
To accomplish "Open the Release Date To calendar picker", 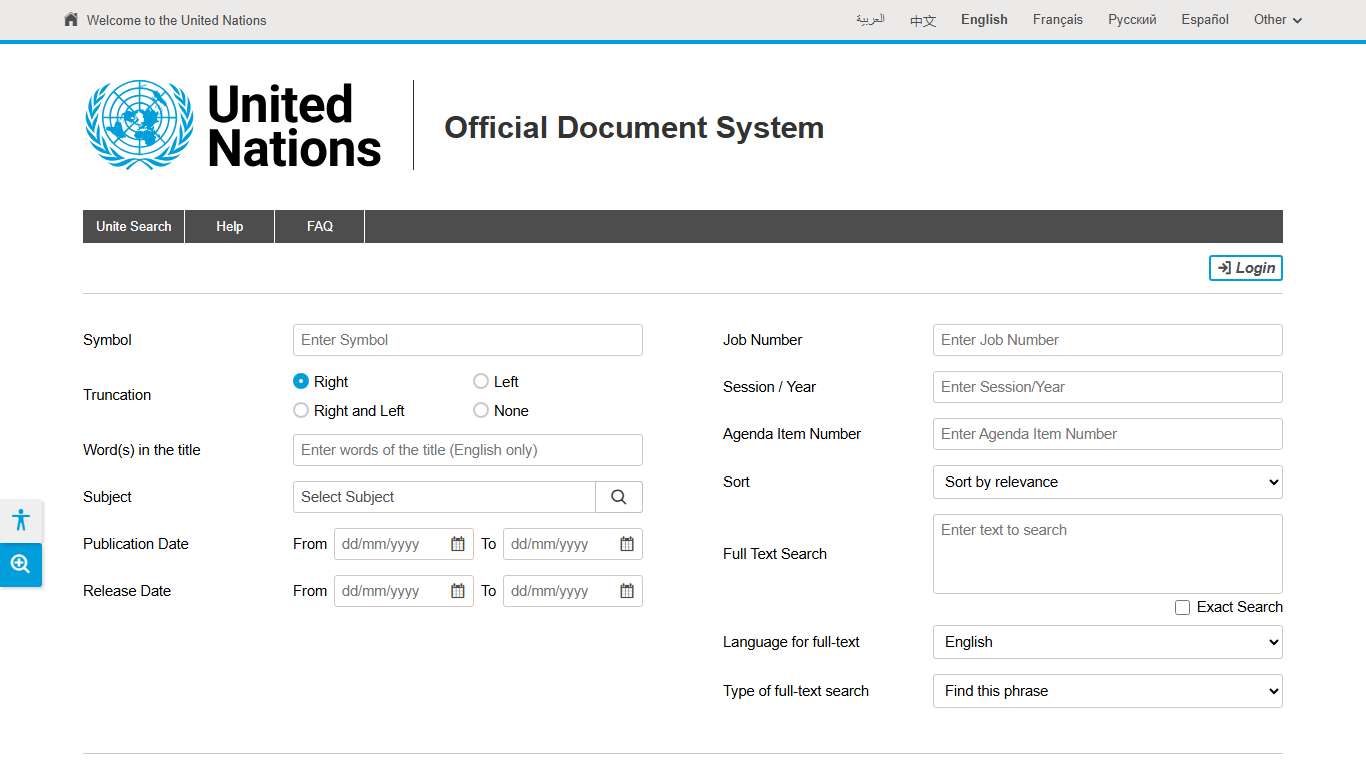I will coord(626,590).
